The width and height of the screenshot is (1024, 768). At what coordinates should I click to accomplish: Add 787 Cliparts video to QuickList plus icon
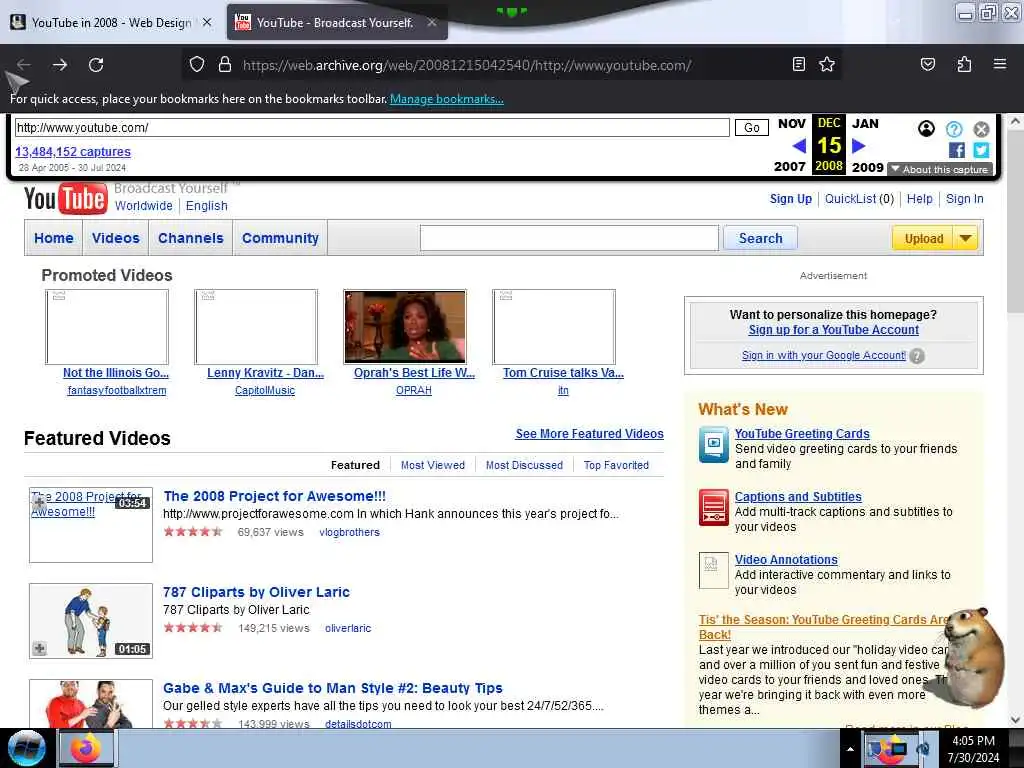coord(39,648)
